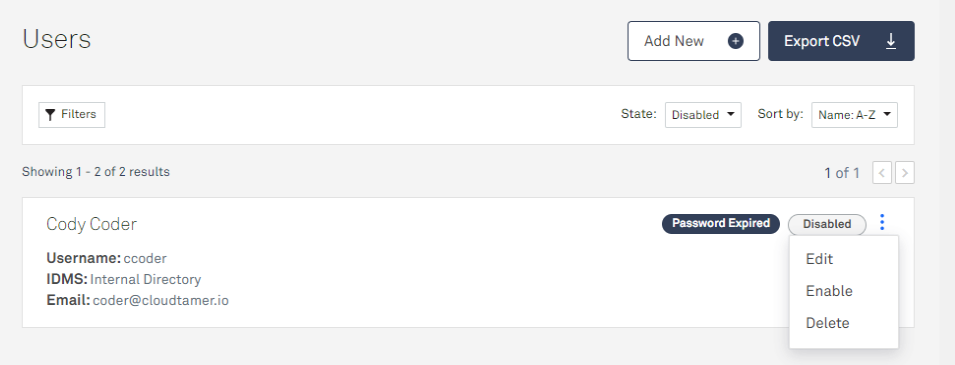Click the coder@cloudtamer.io email address
This screenshot has width=955, height=365.
click(x=161, y=300)
